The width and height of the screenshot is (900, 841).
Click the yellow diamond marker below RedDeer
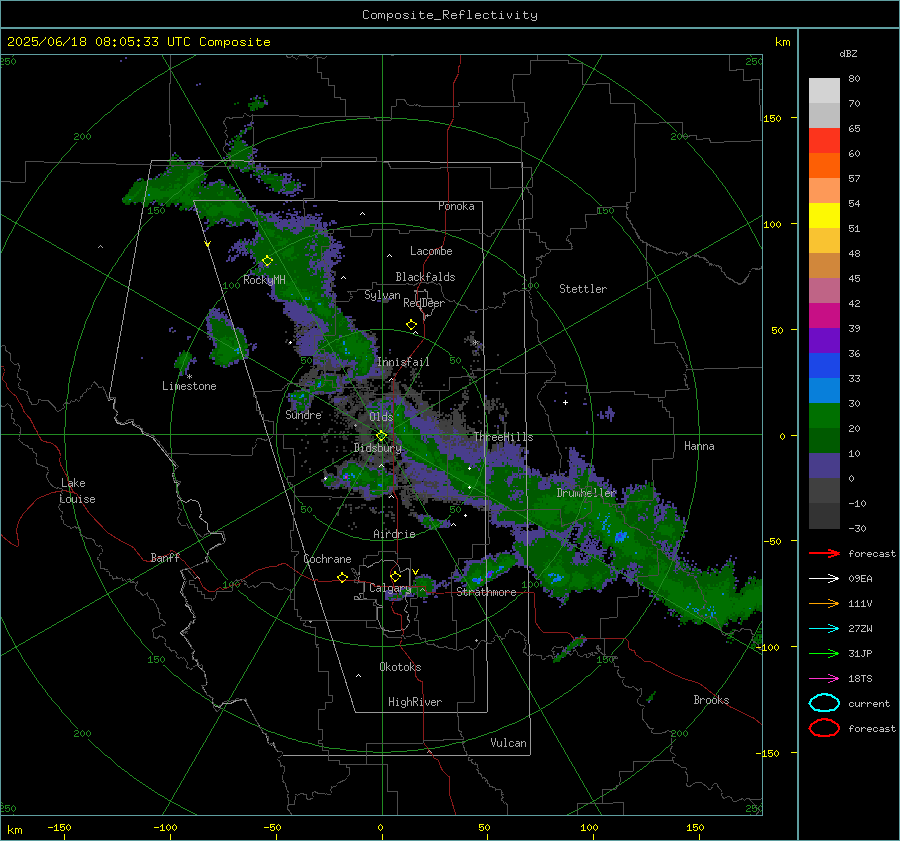click(x=411, y=325)
